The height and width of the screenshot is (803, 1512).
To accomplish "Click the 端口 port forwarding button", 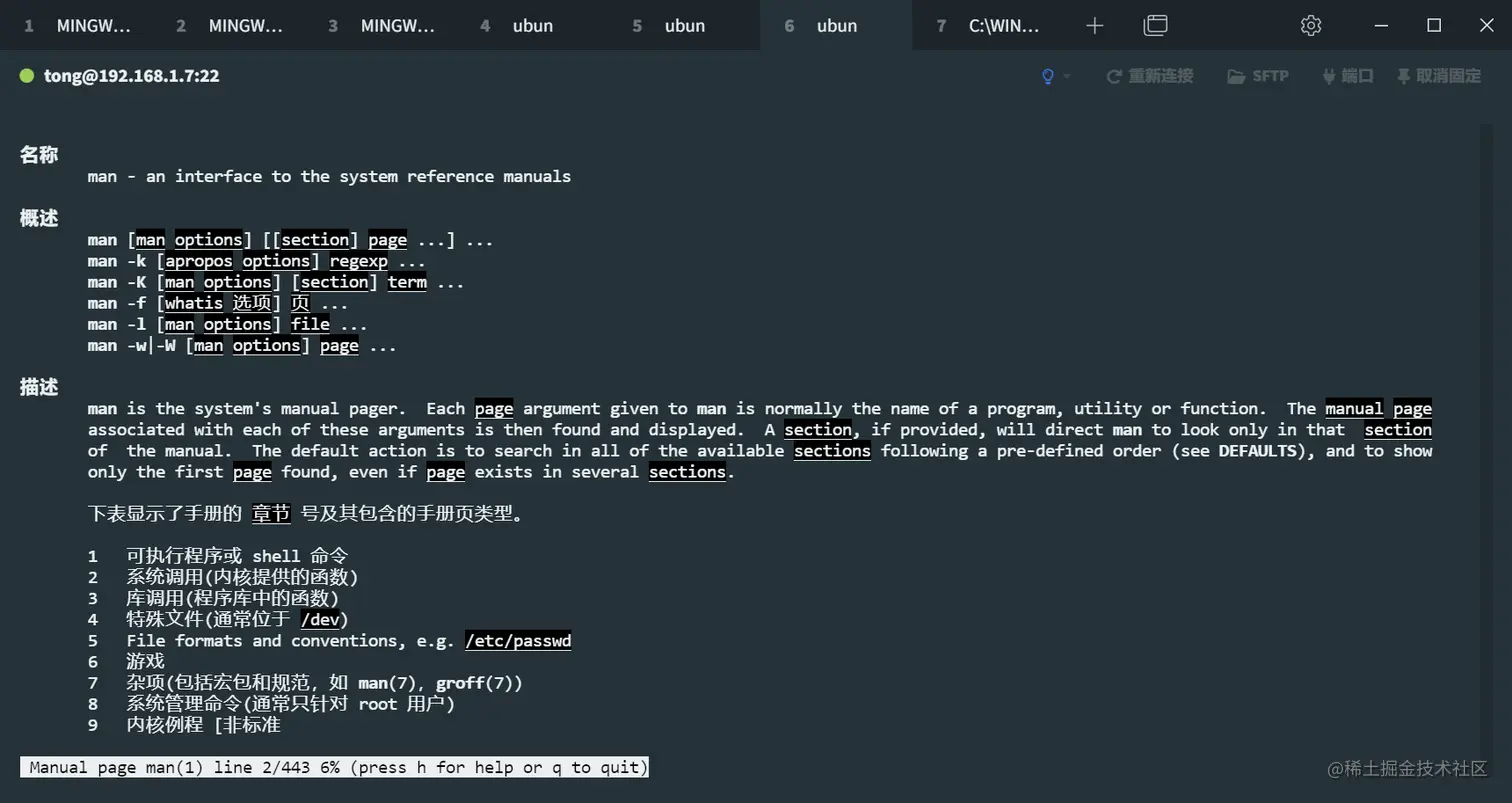I will click(x=1347, y=76).
